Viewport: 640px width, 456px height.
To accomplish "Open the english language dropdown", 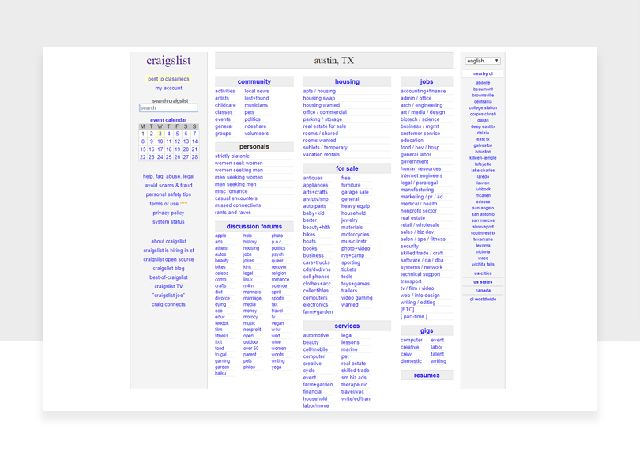I will click(483, 60).
